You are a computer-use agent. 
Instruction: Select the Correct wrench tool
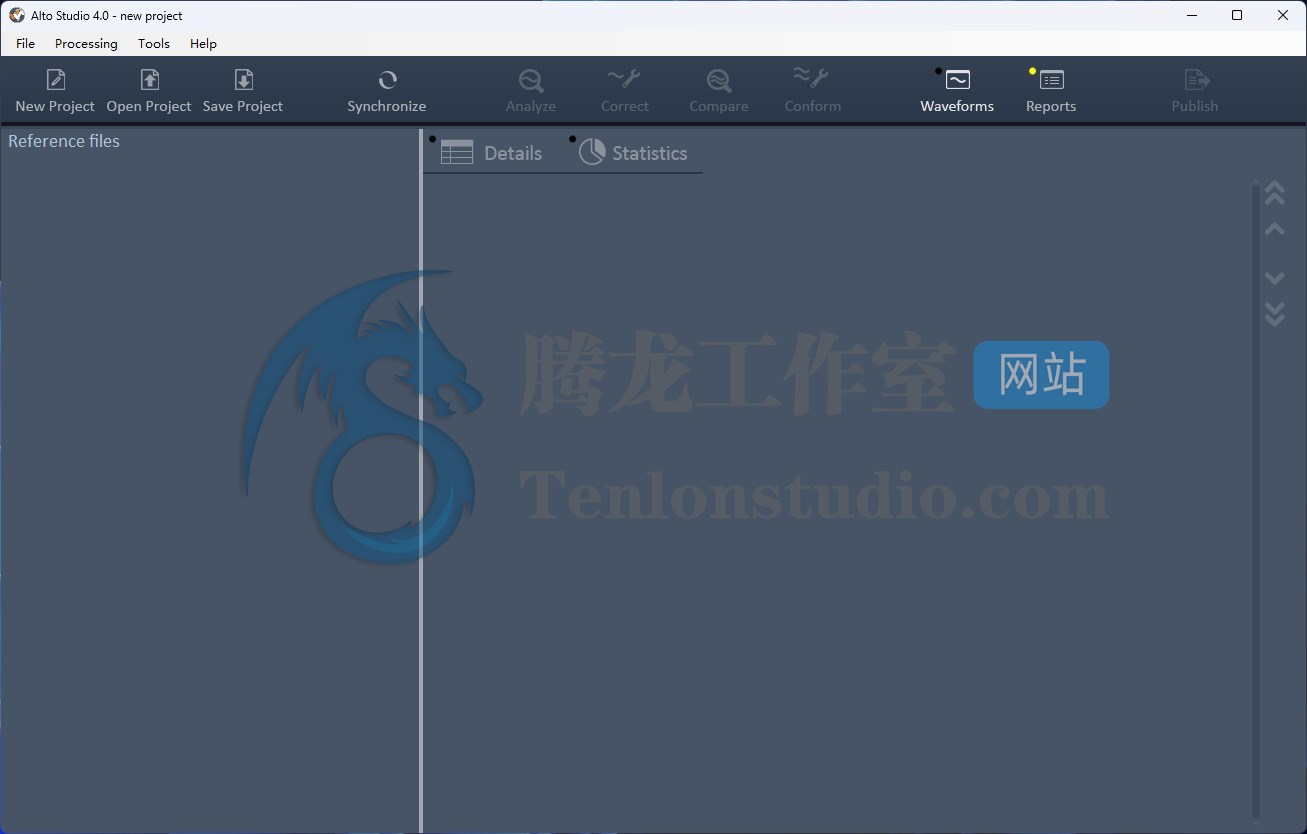tap(625, 90)
